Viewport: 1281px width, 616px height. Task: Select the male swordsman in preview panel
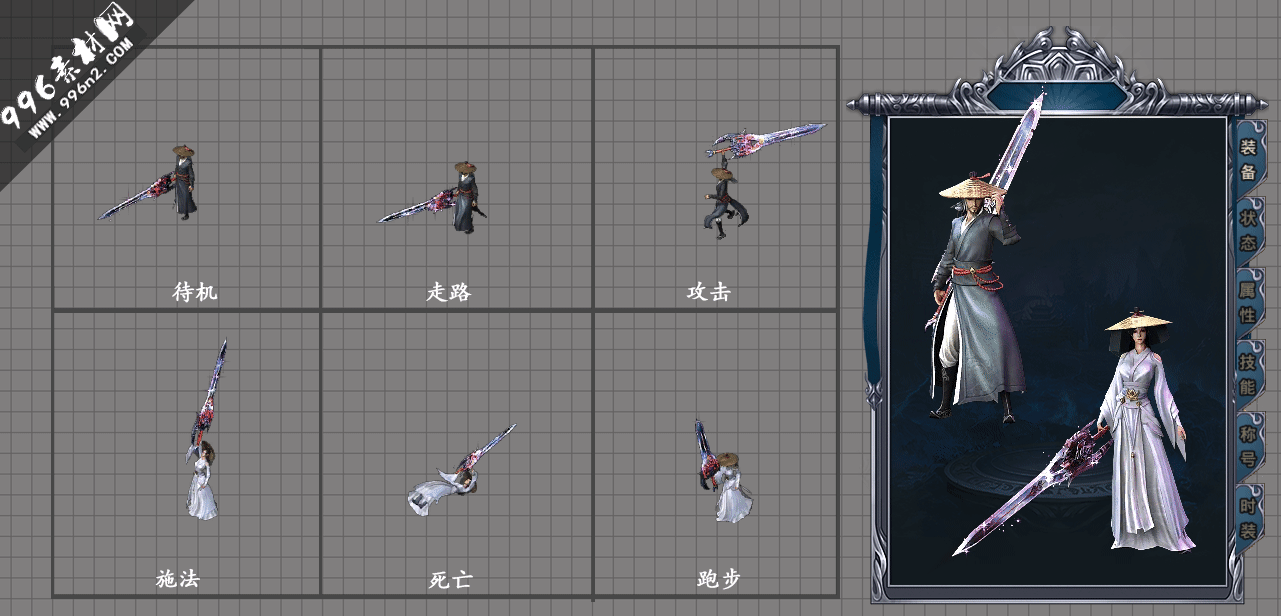tap(978, 300)
